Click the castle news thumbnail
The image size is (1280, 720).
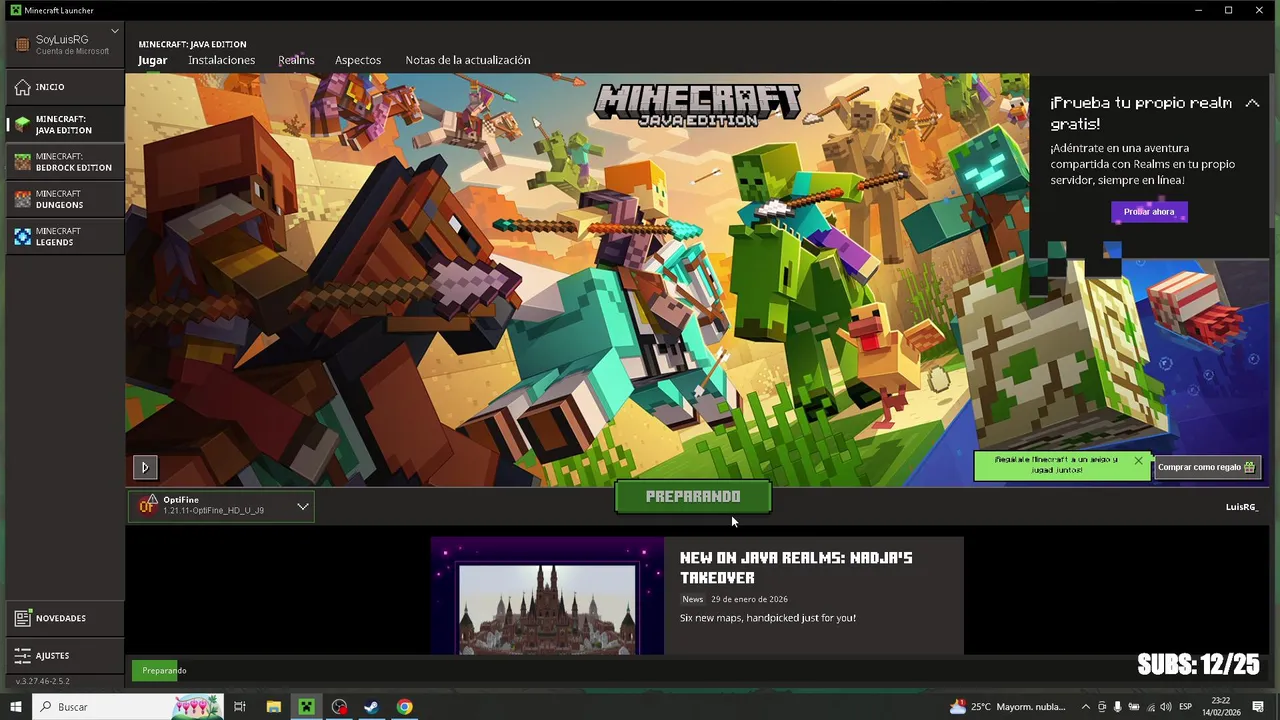click(547, 597)
